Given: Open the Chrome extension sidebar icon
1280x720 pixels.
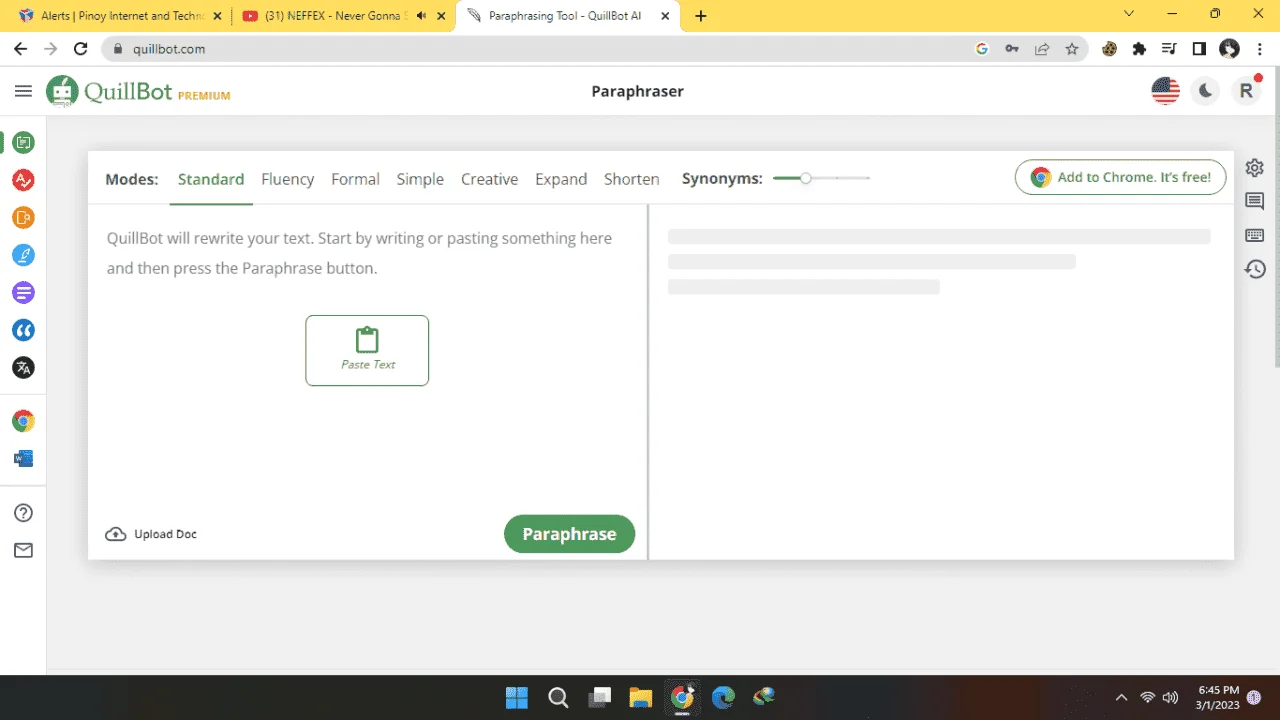Looking at the screenshot, I should 24,421.
